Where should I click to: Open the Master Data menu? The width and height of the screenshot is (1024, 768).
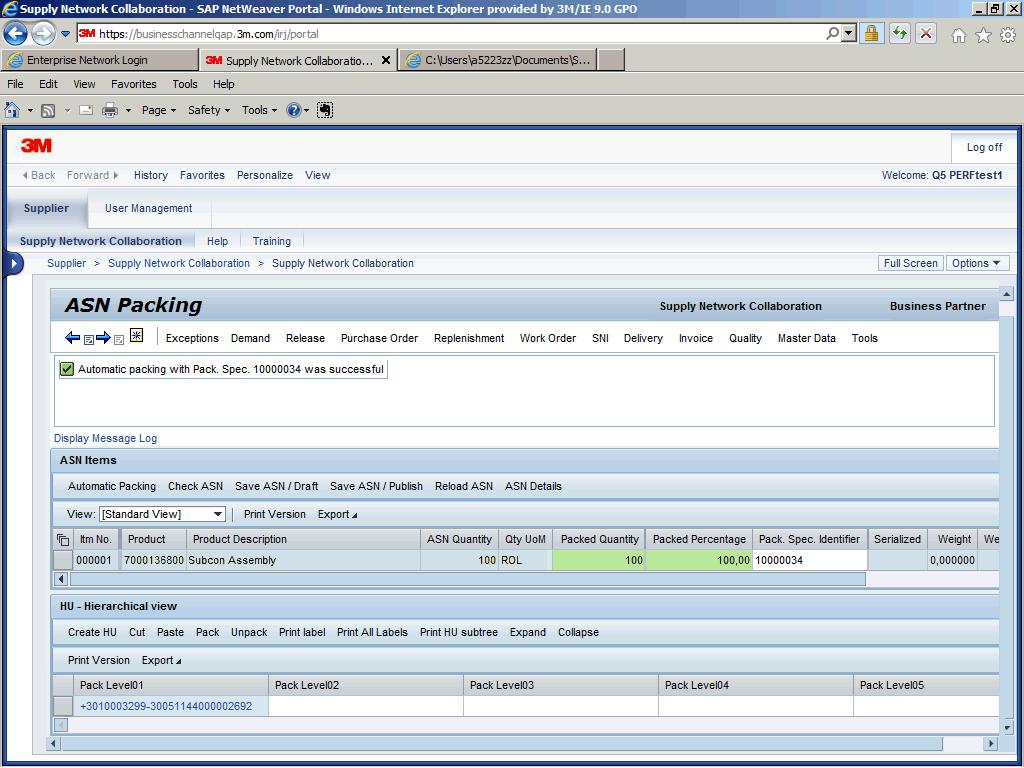[x=807, y=338]
